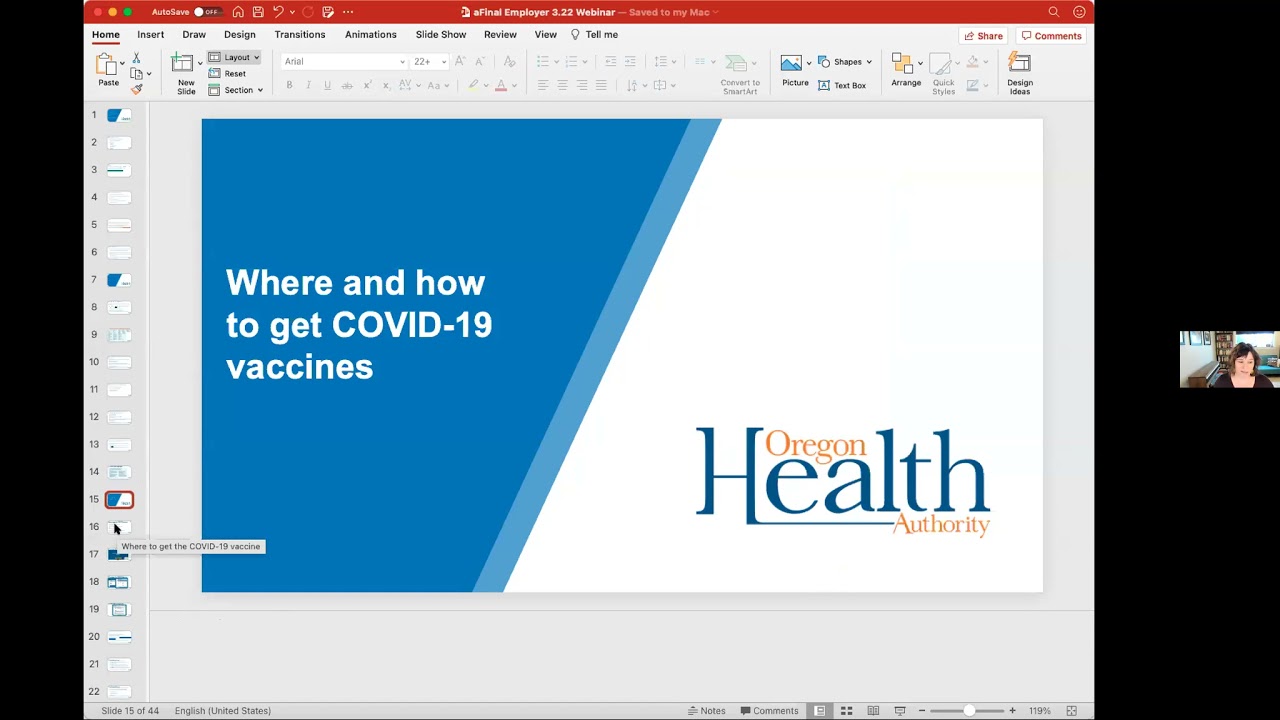Click the Numbered list icon
The image size is (1280, 720).
pos(572,62)
